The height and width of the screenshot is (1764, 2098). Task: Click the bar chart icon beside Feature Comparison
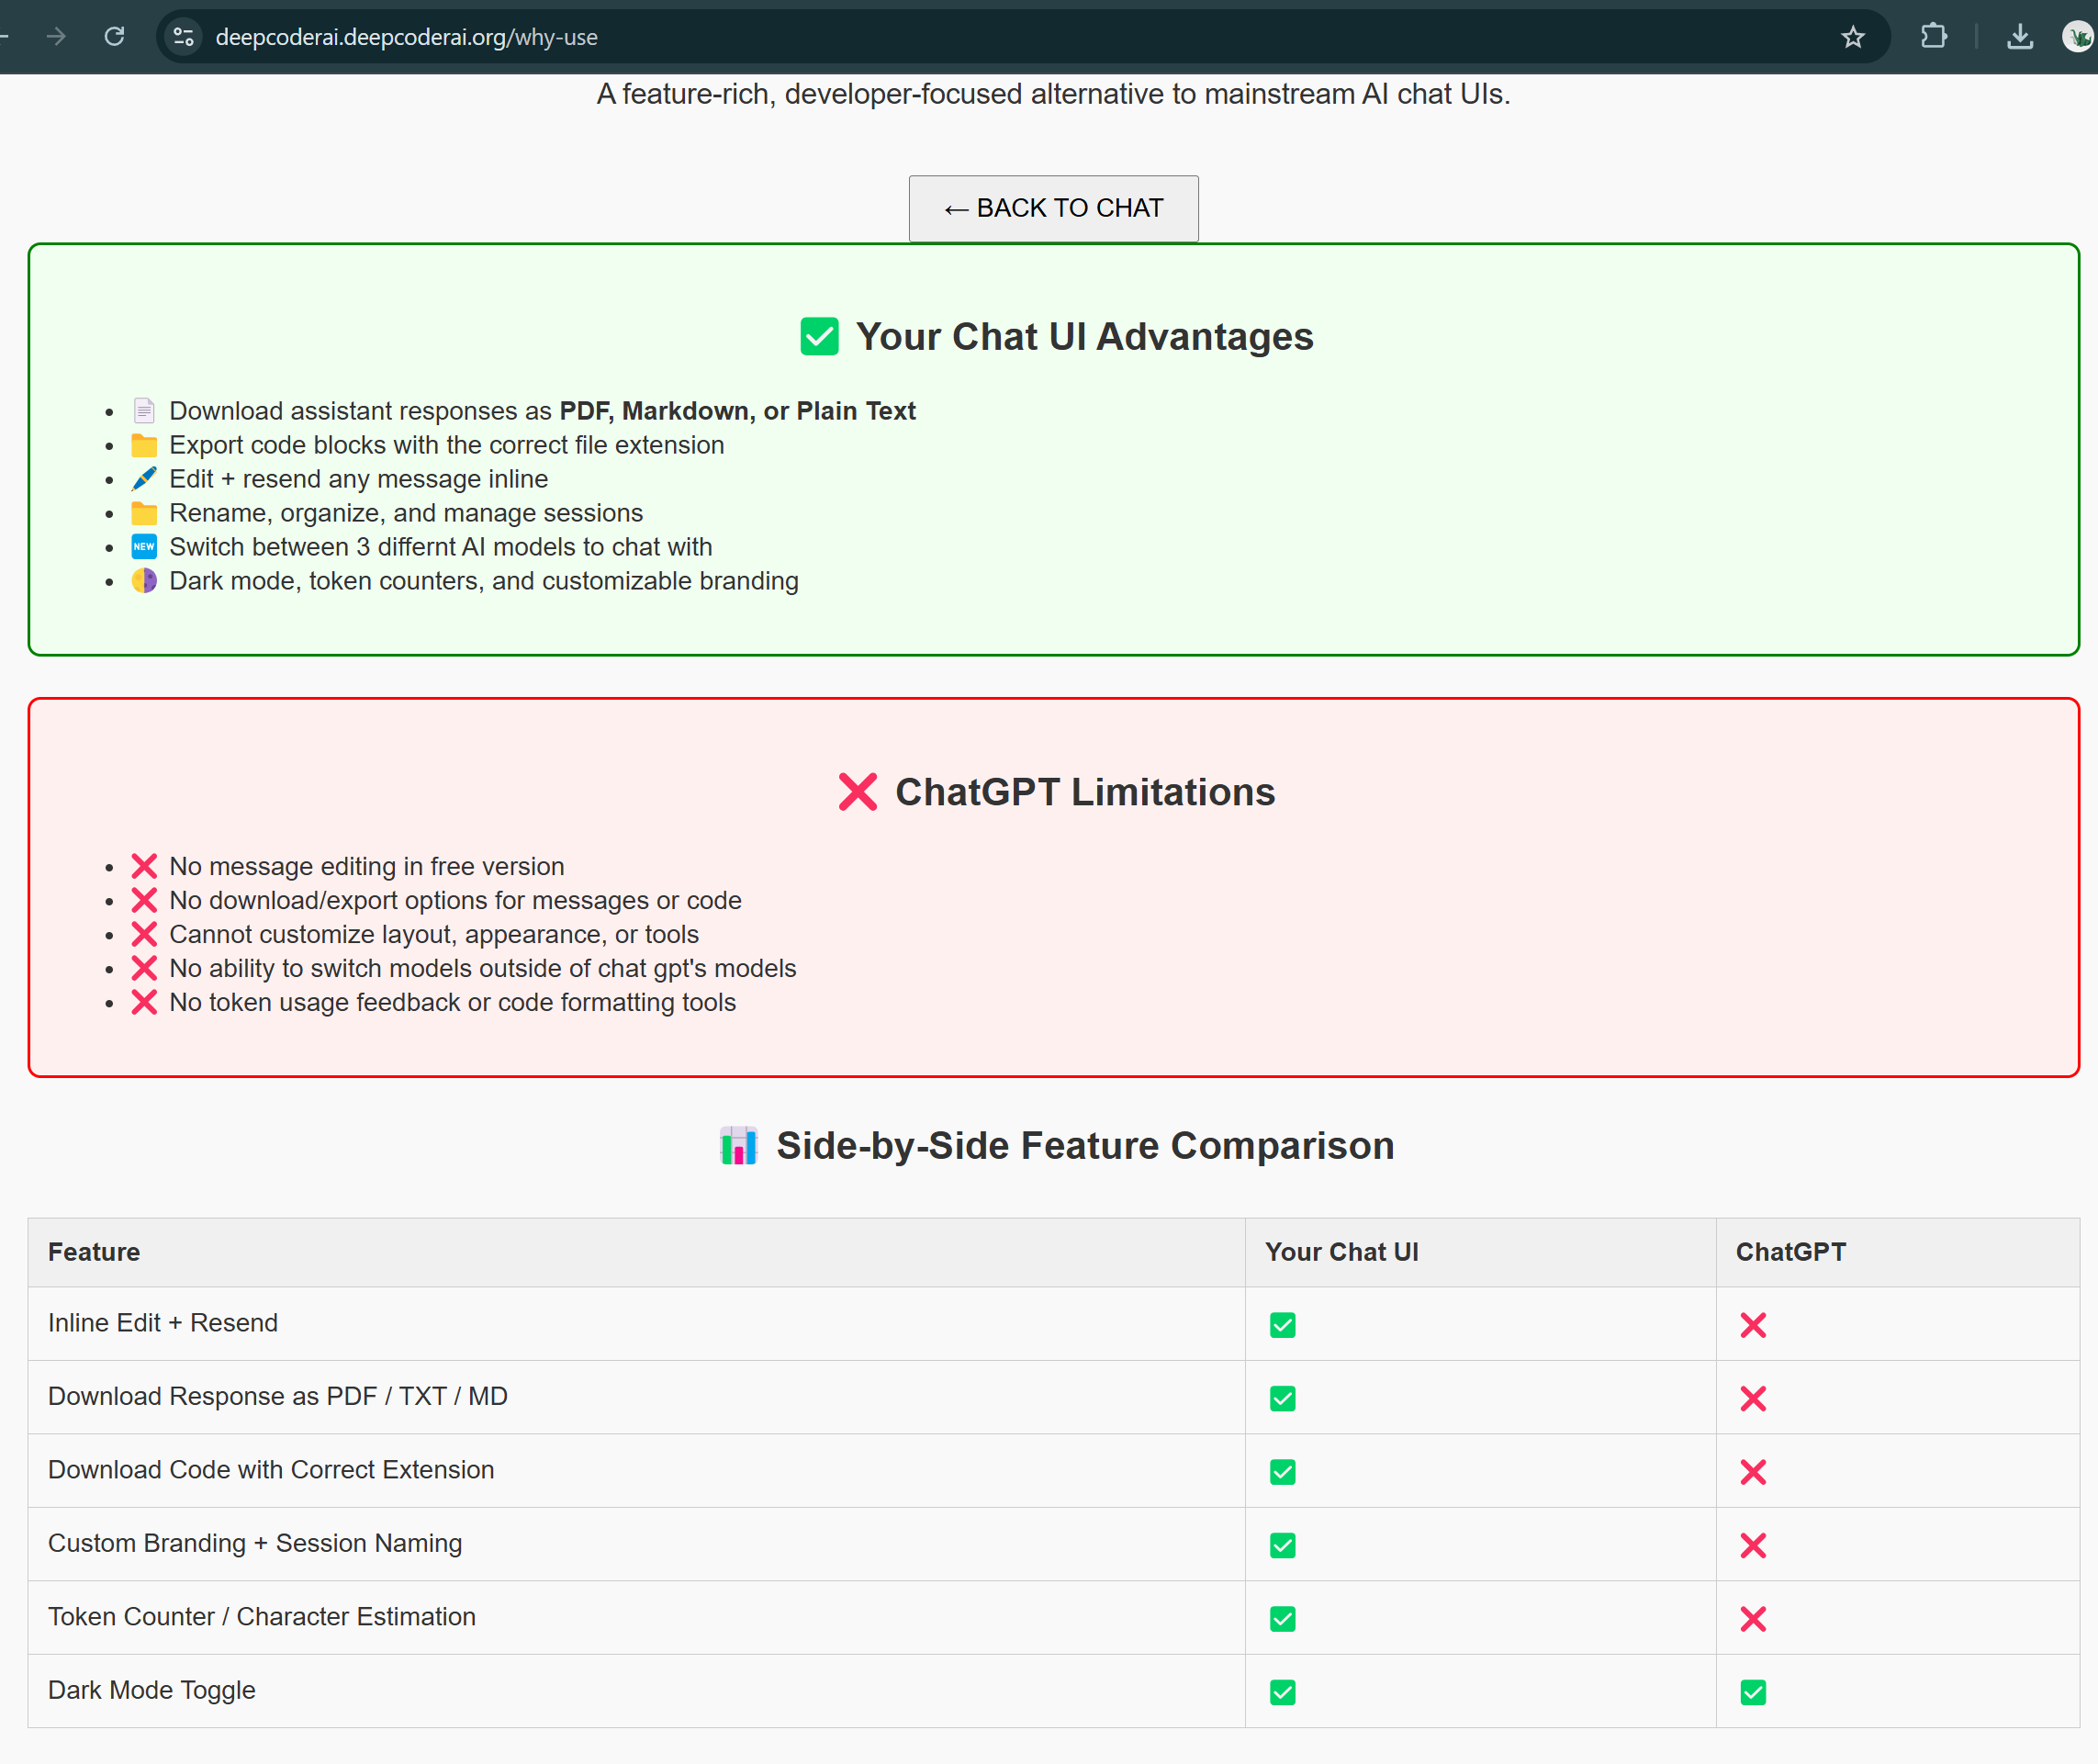click(738, 1146)
